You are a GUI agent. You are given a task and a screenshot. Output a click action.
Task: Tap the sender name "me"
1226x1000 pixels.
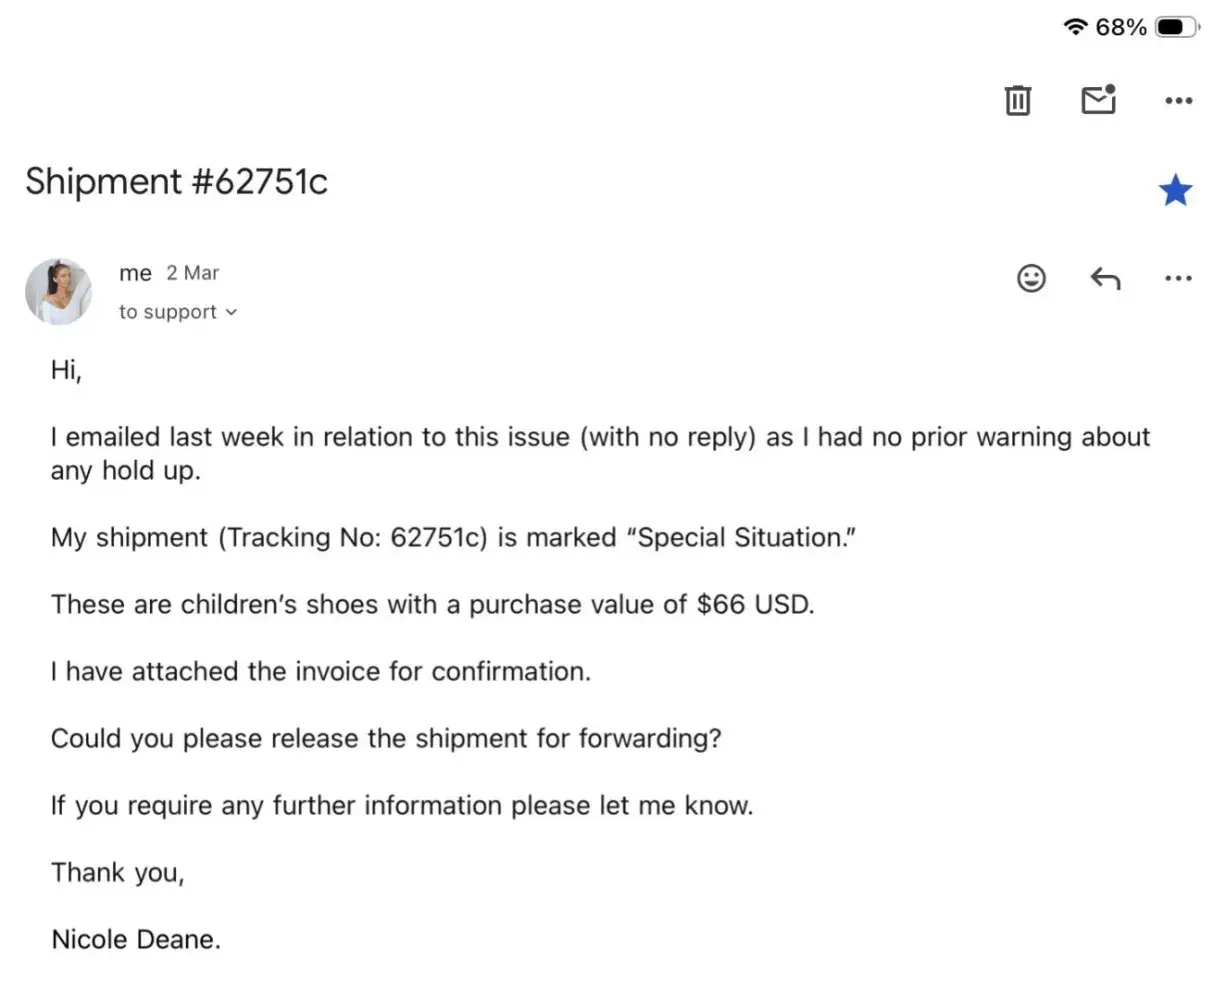click(x=135, y=273)
